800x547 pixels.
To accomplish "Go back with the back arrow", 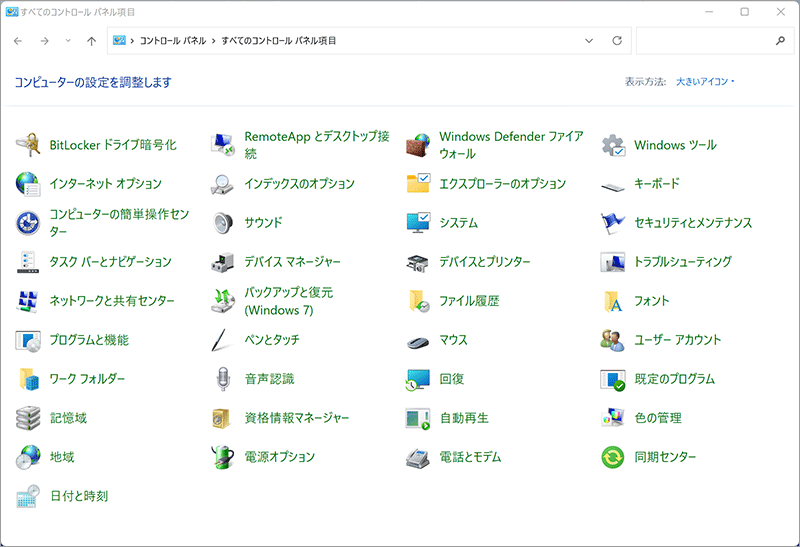I will click(18, 41).
